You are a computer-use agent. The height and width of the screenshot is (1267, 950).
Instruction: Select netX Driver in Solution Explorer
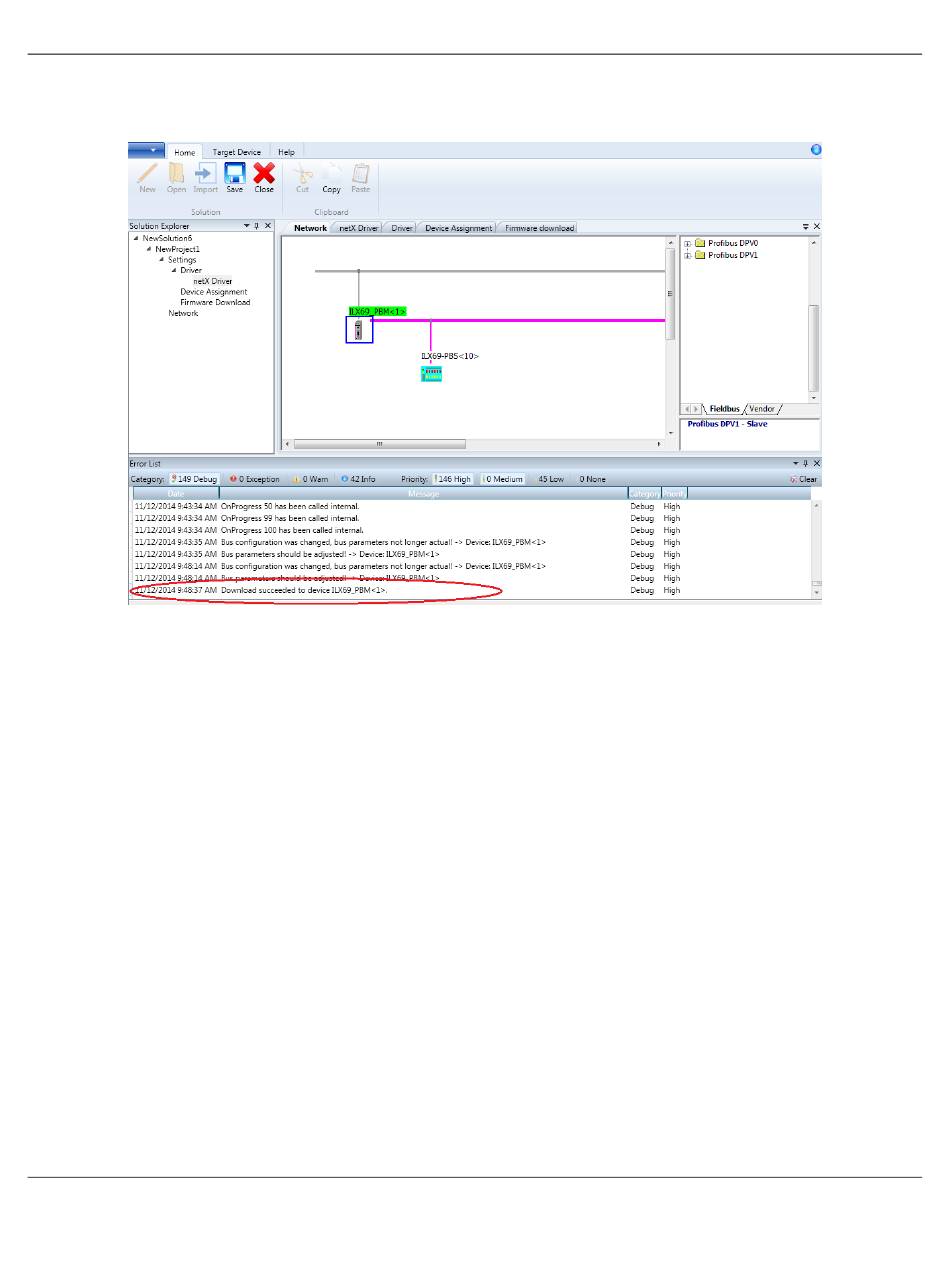212,281
